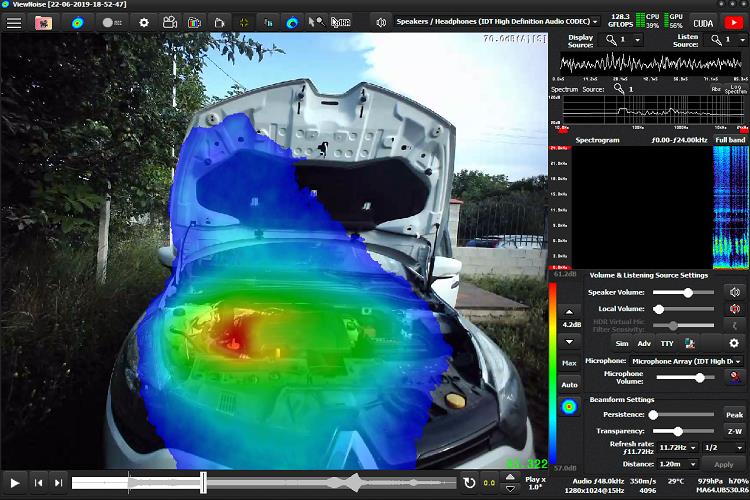Select the Sim mode tab

click(x=622, y=344)
